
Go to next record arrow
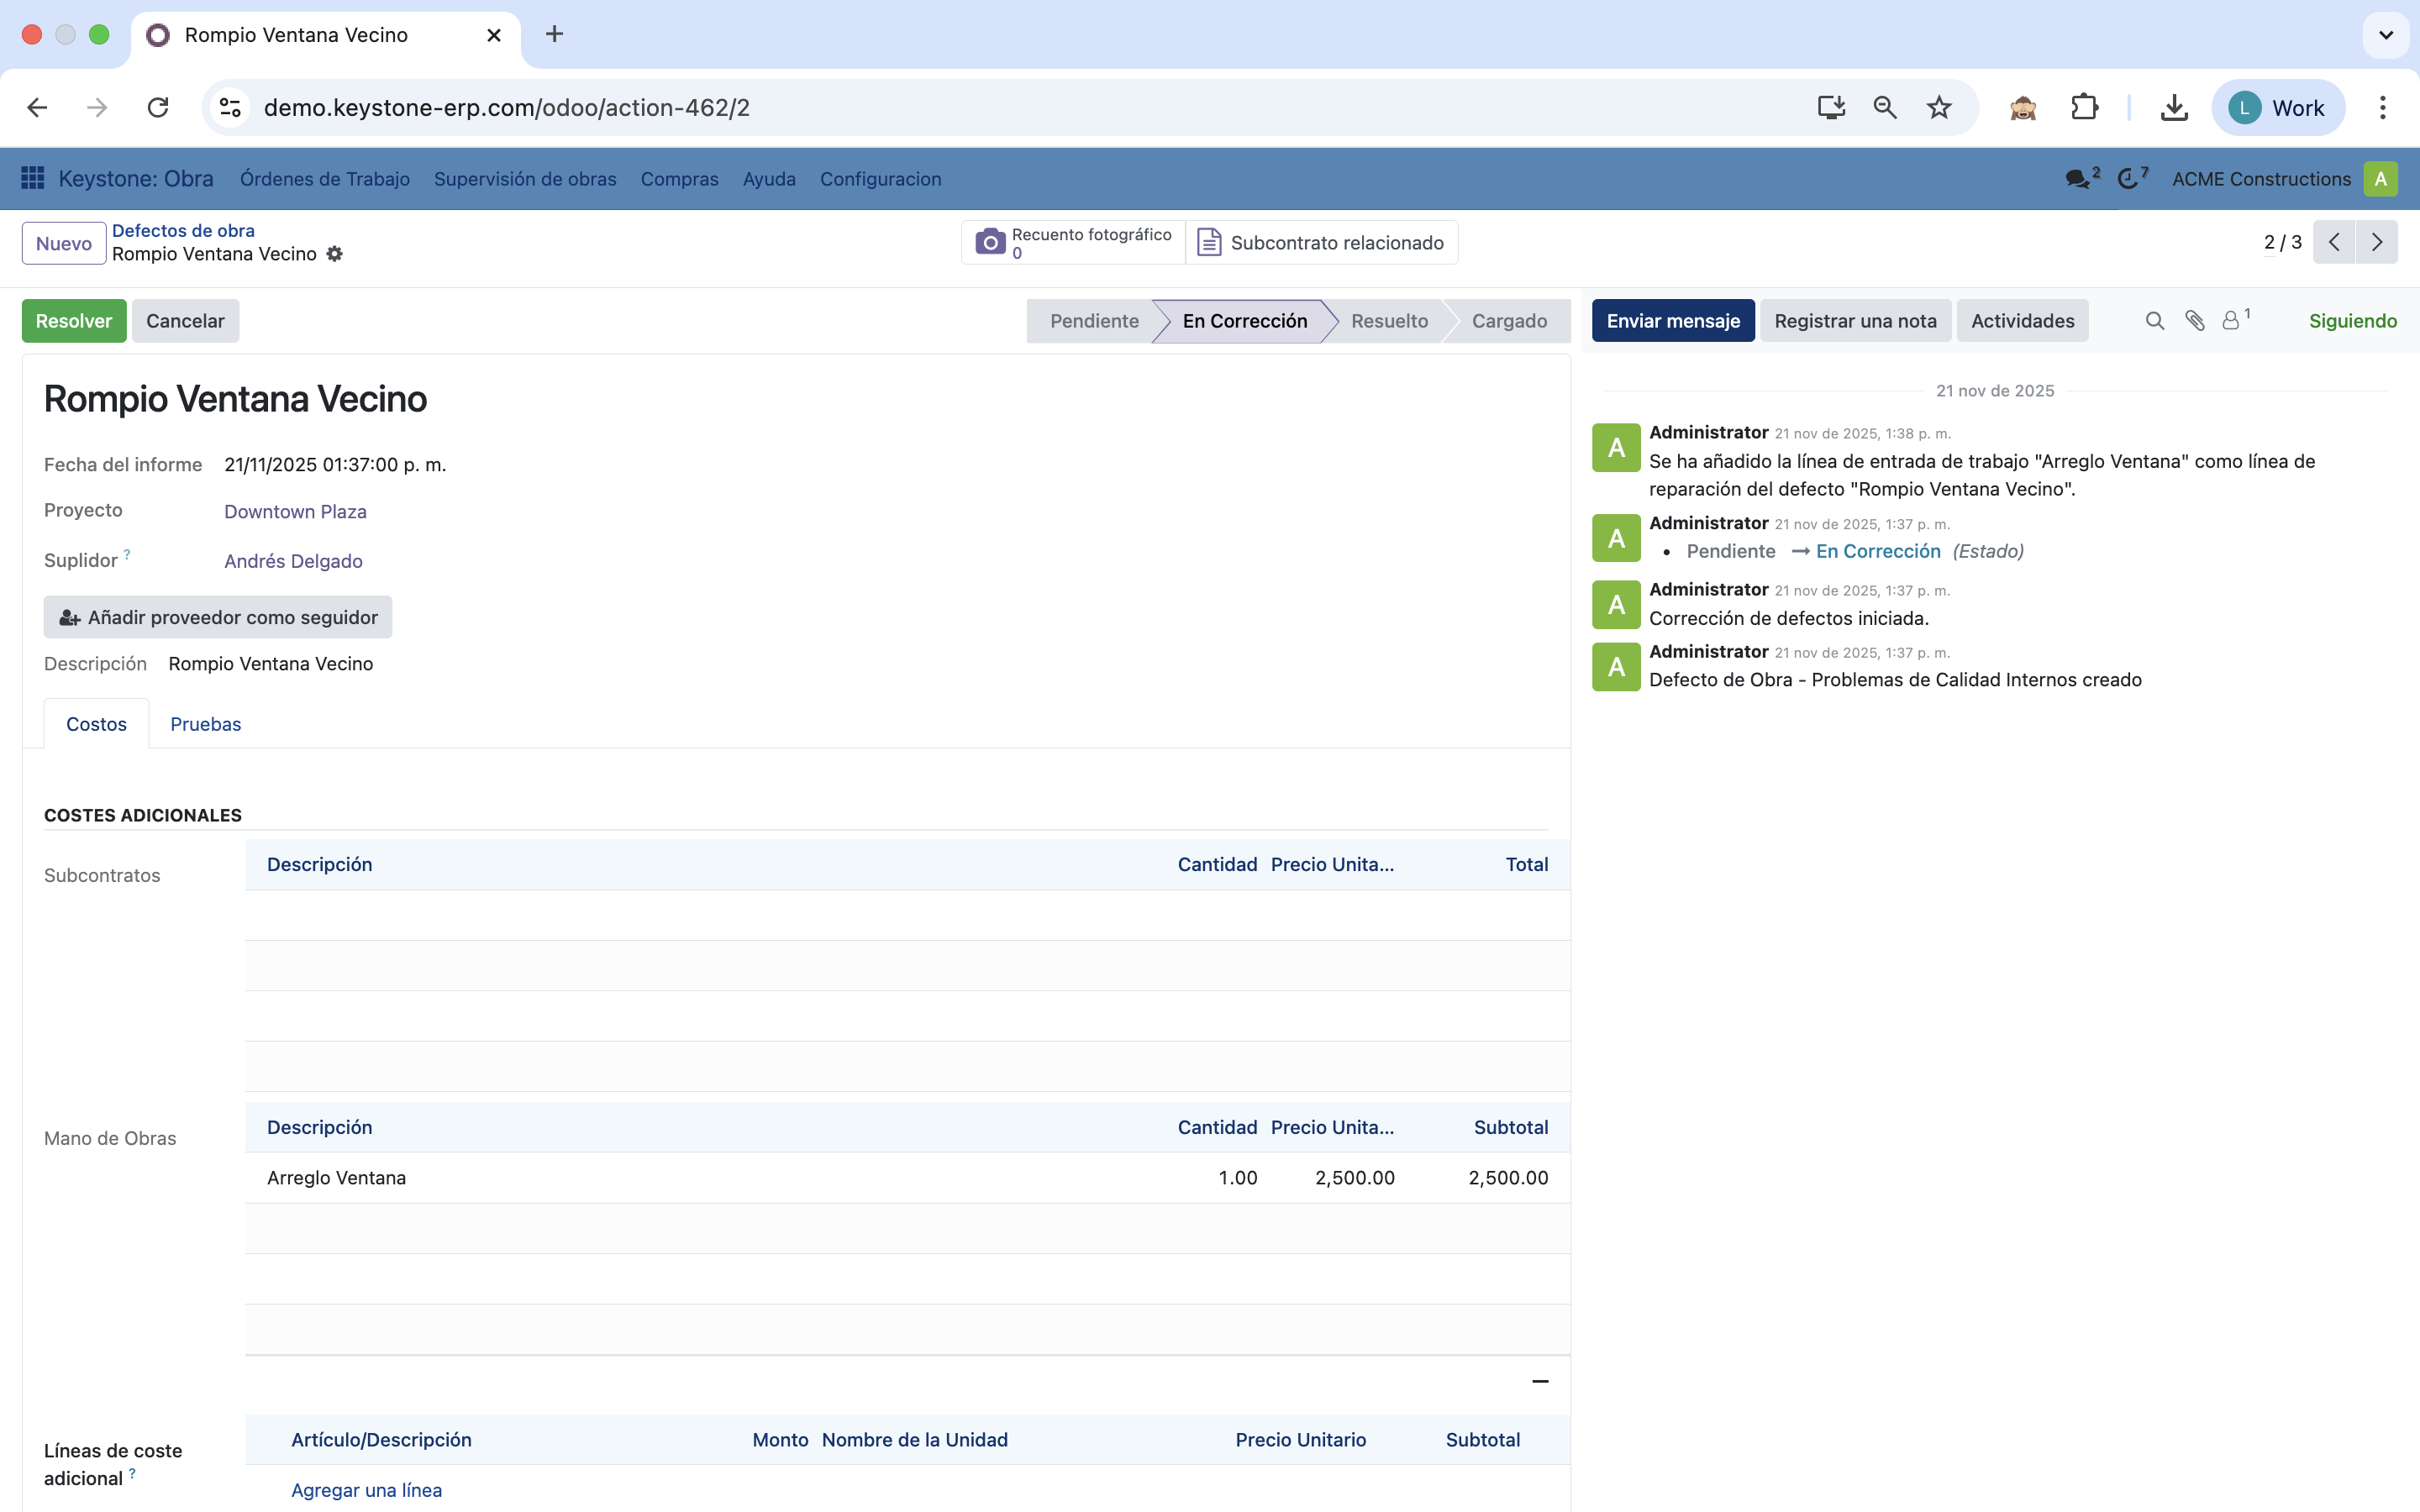(x=2377, y=242)
